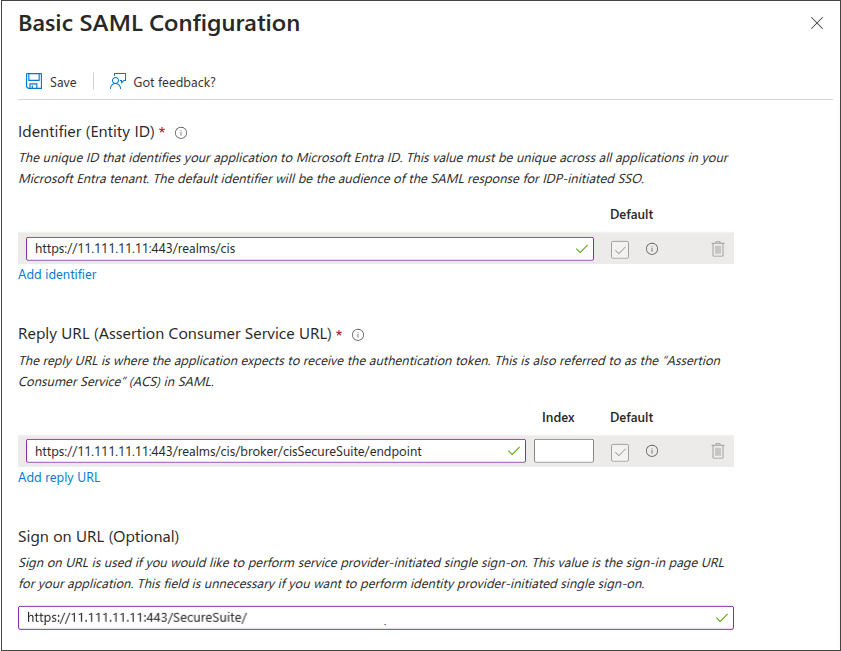Delete the realms/cis identifier with trash icon

[x=717, y=249]
